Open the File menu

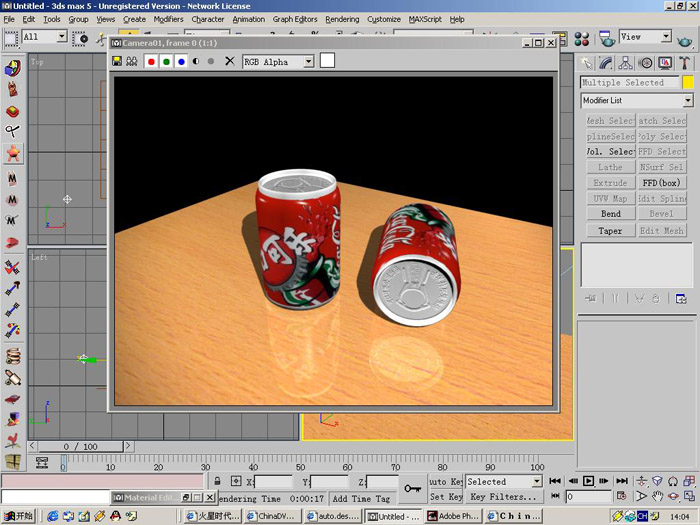pyautogui.click(x=9, y=19)
